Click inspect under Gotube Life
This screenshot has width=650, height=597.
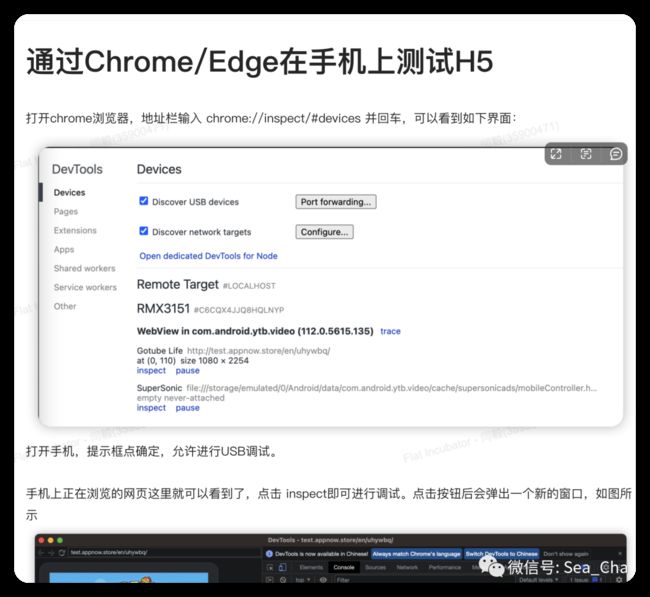[x=151, y=370]
